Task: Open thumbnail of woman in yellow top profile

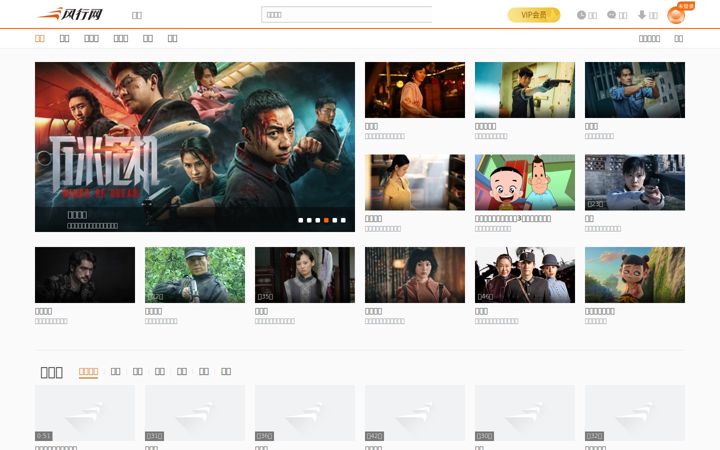Action: tap(415, 182)
